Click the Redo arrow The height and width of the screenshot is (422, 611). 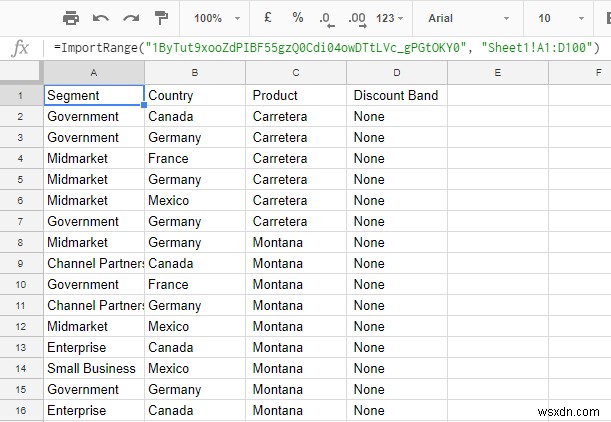[131, 18]
